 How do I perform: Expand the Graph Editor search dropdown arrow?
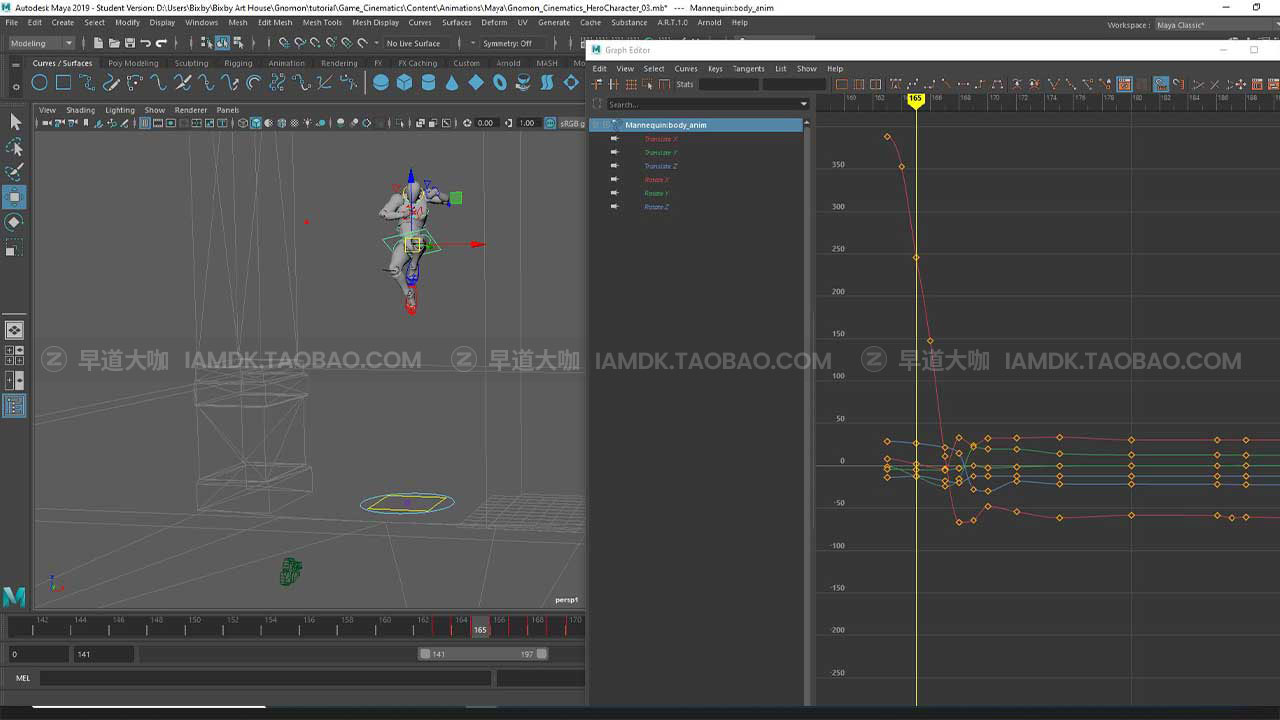[x=803, y=104]
